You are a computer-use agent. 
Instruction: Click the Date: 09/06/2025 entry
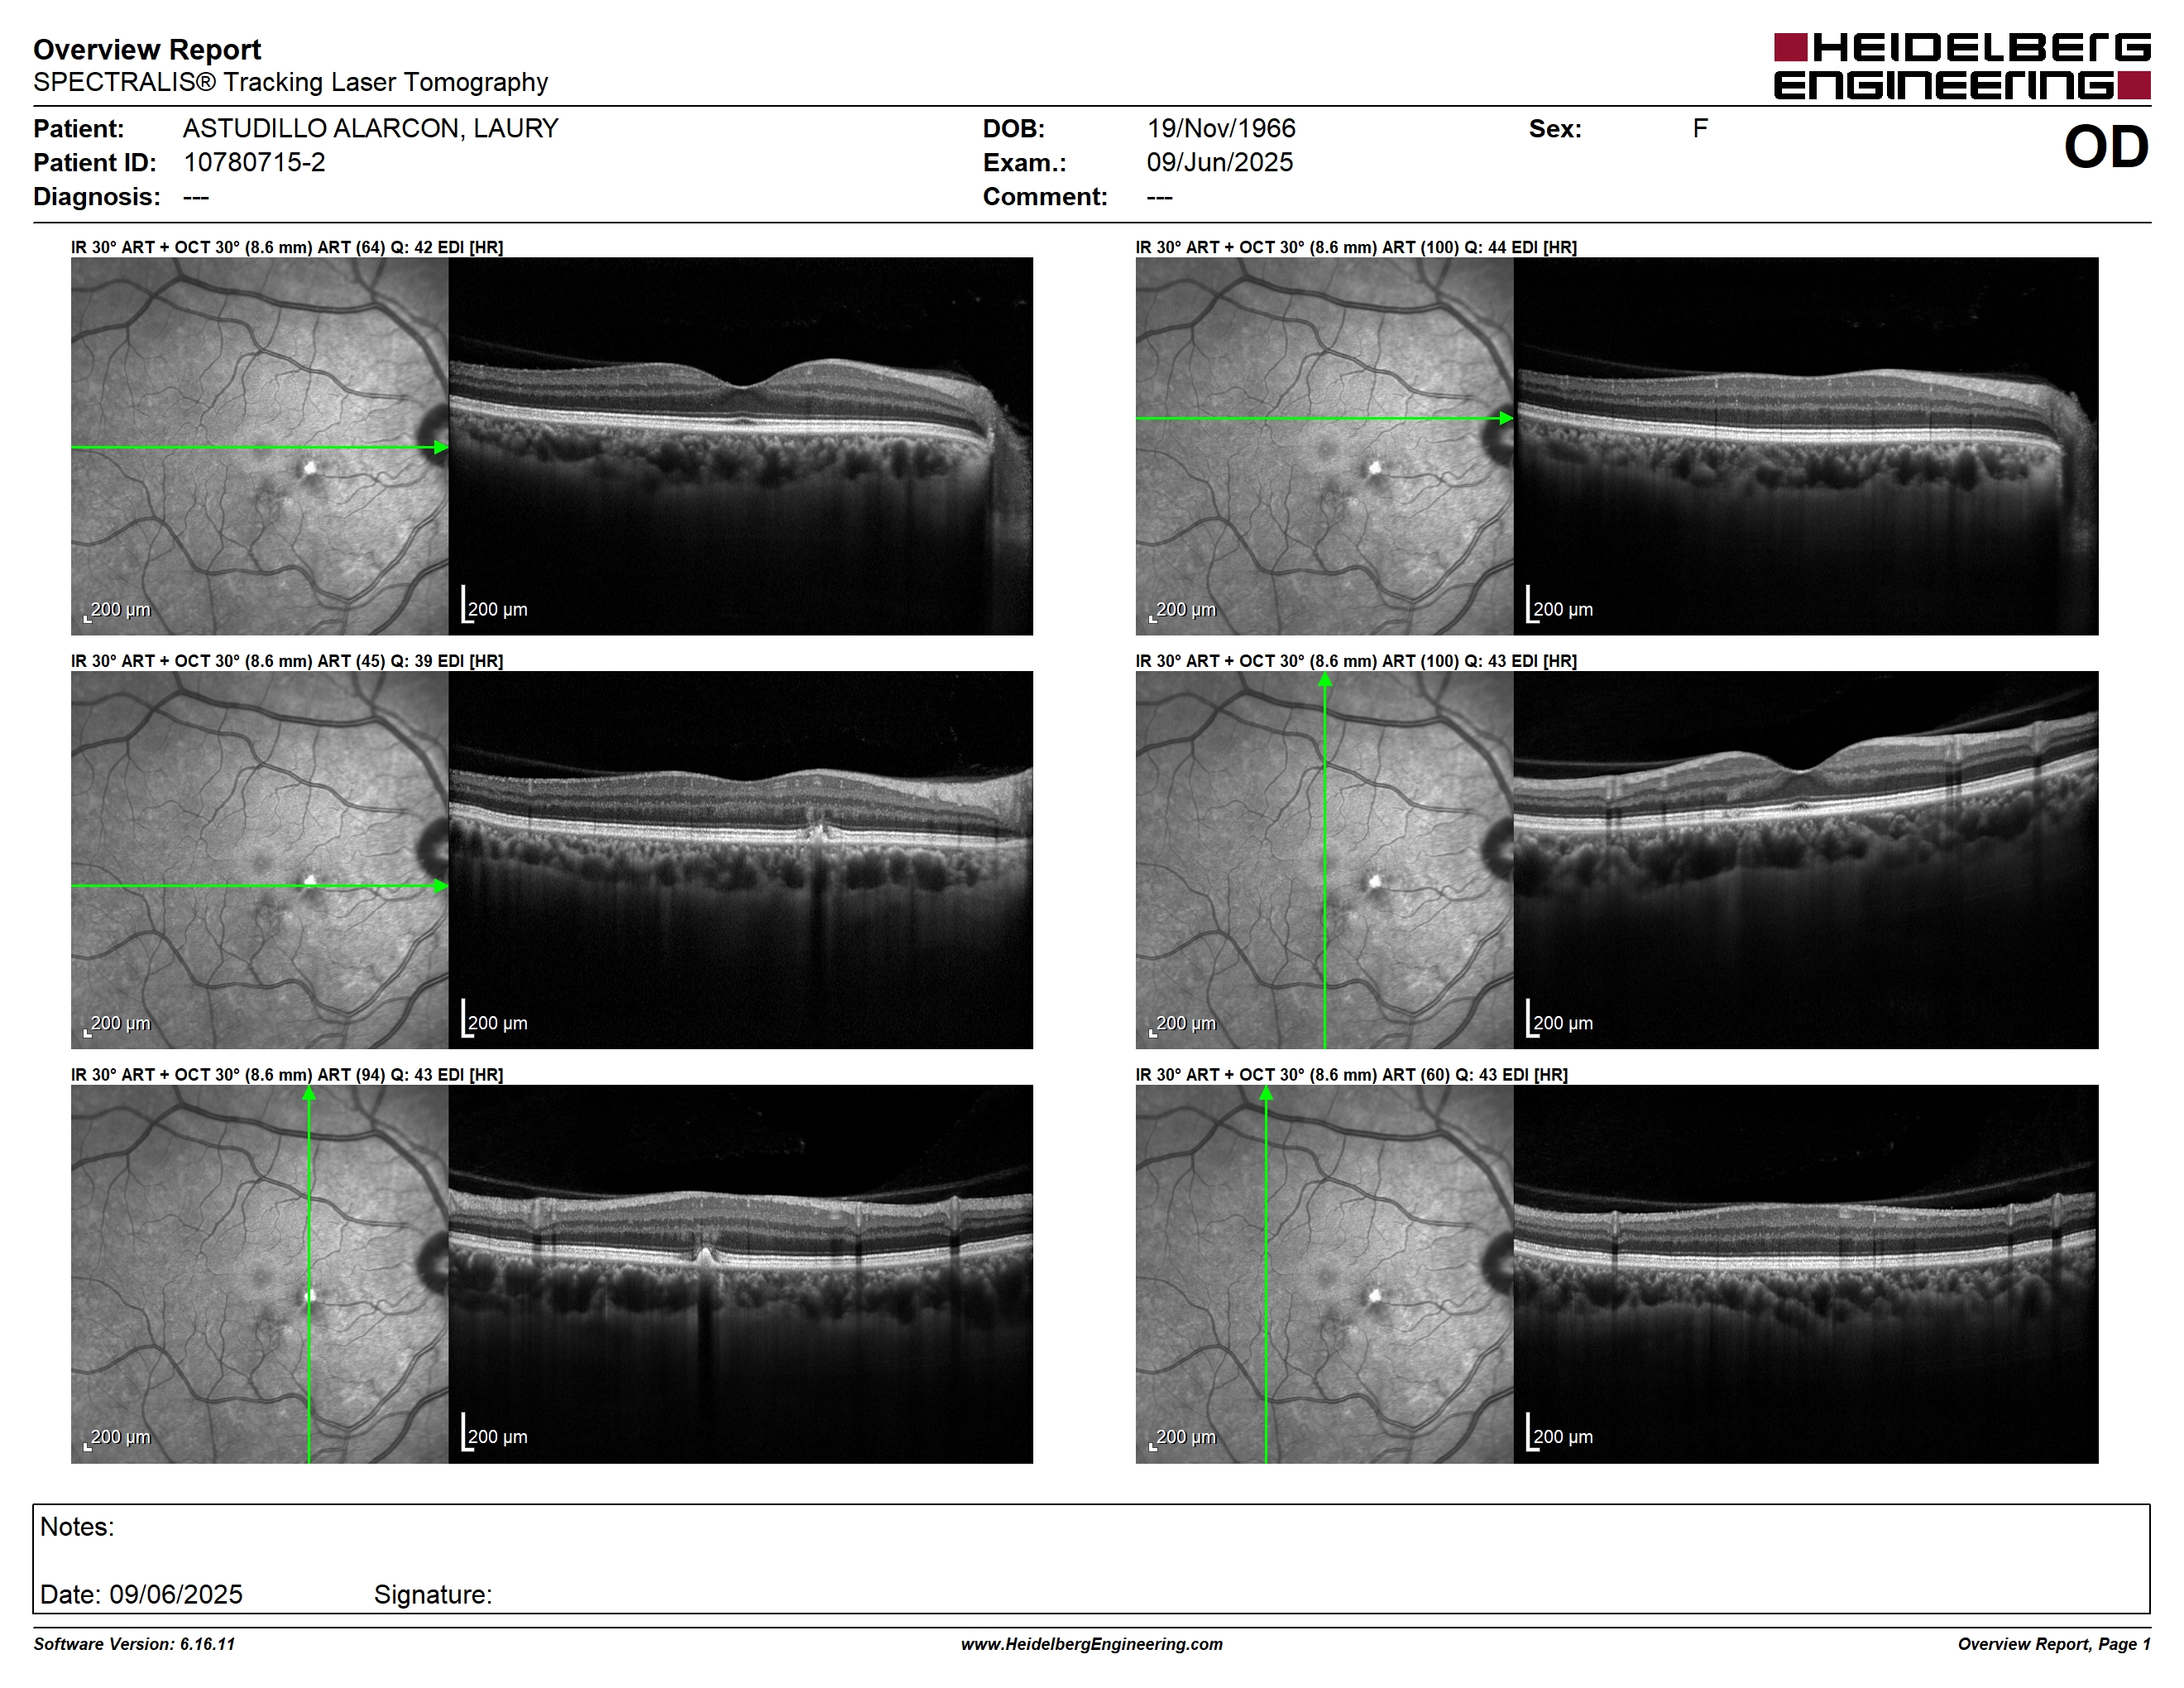point(141,1594)
